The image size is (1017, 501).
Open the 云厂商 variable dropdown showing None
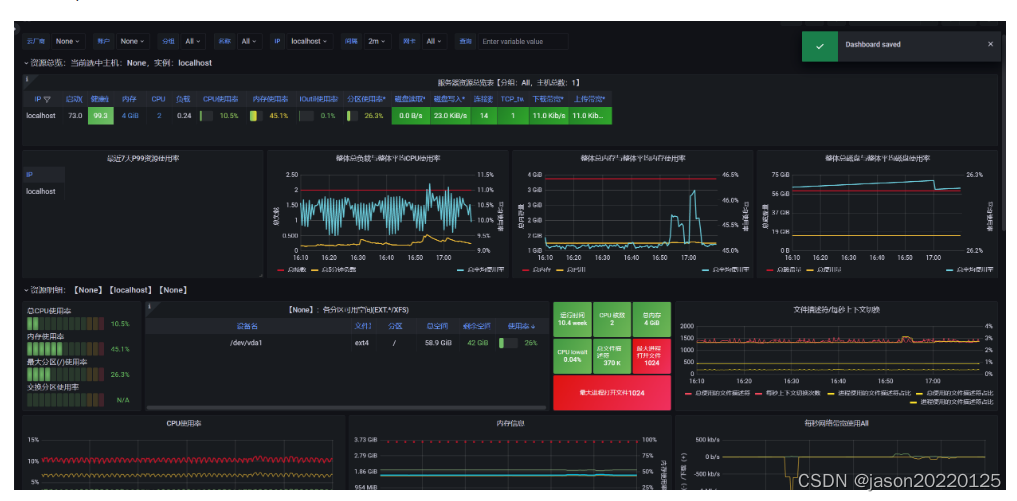point(68,41)
